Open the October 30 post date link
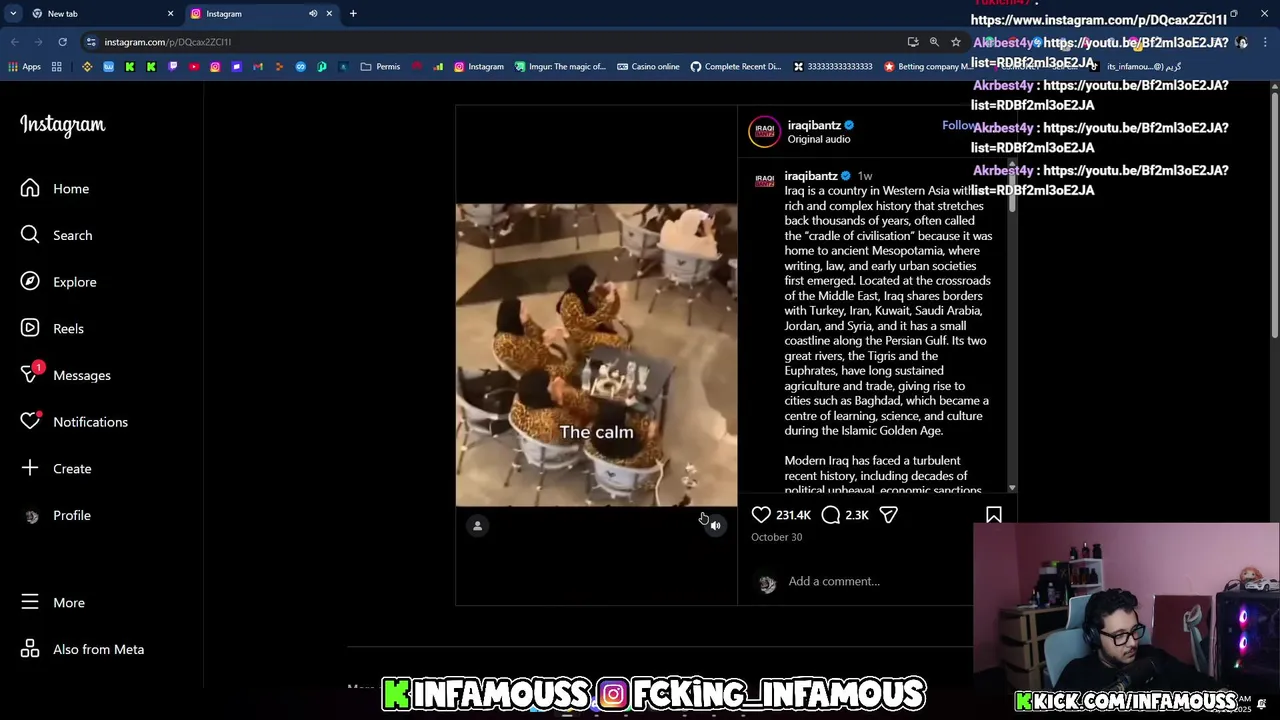1280x720 pixels. pos(776,537)
